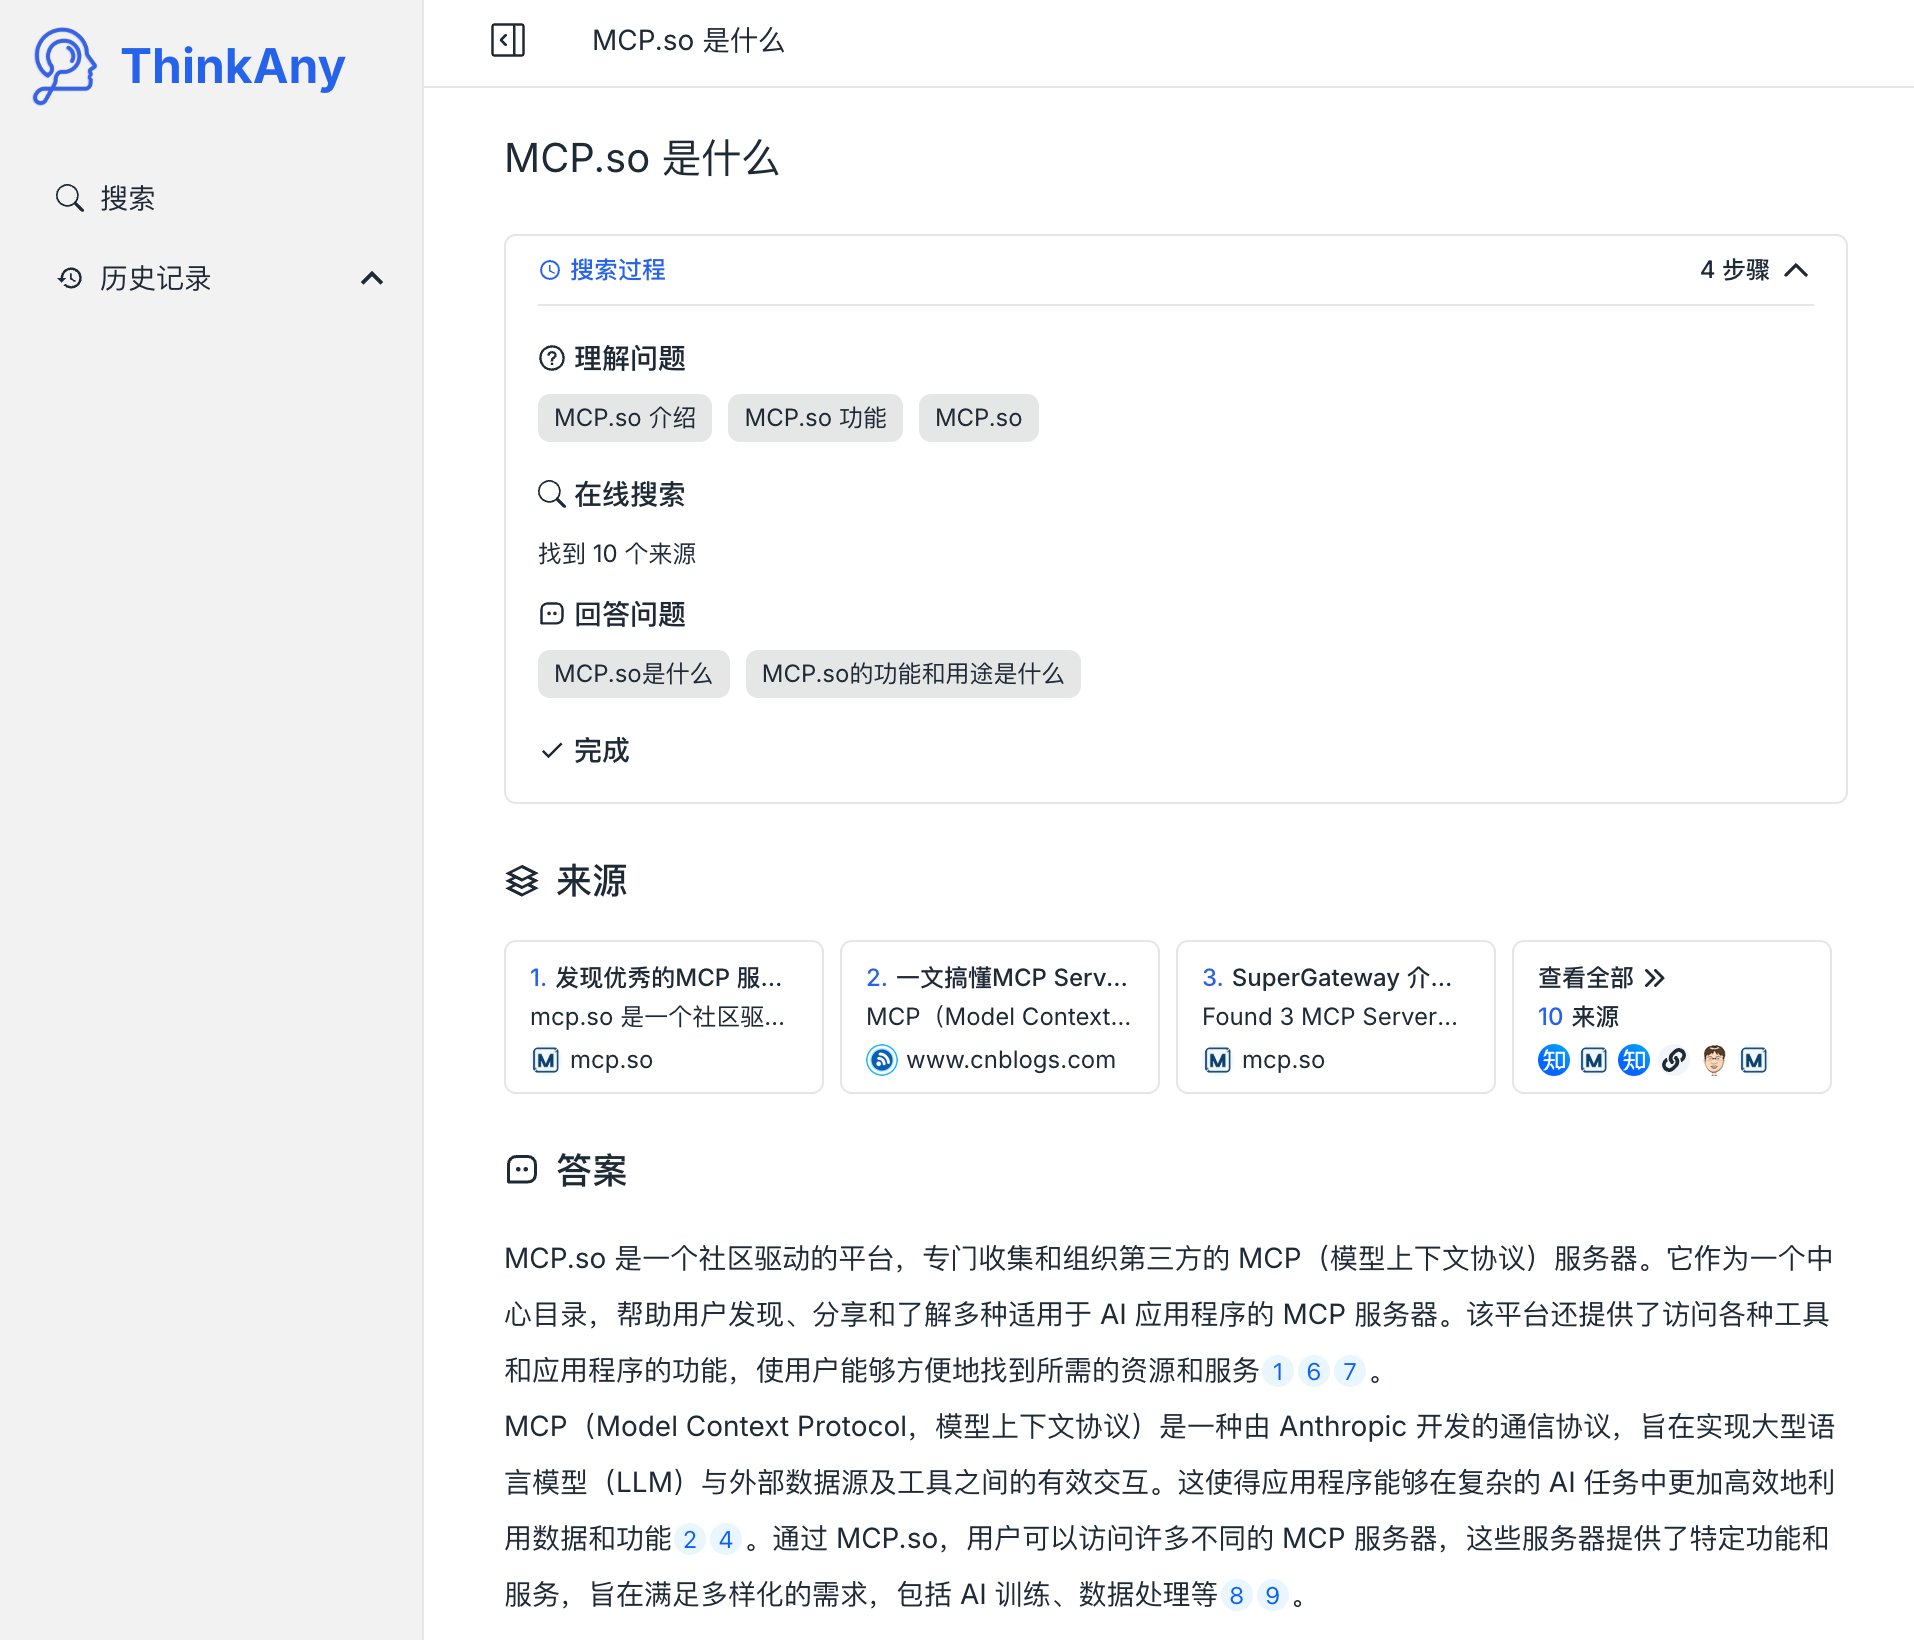Click the ThinkAny head logo icon
This screenshot has width=1914, height=1640.
64,66
